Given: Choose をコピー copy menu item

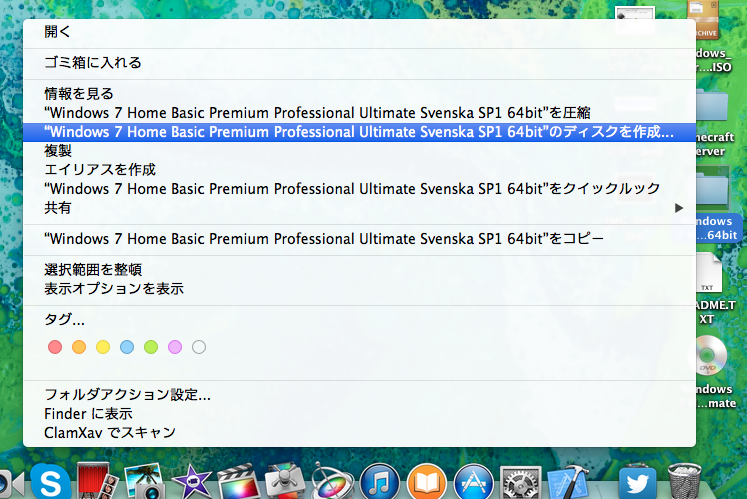Looking at the screenshot, I should pos(359,238).
